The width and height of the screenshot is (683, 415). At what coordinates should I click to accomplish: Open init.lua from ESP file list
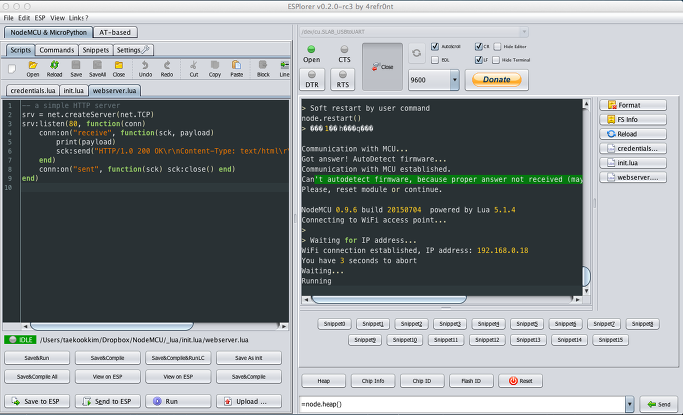tap(633, 163)
